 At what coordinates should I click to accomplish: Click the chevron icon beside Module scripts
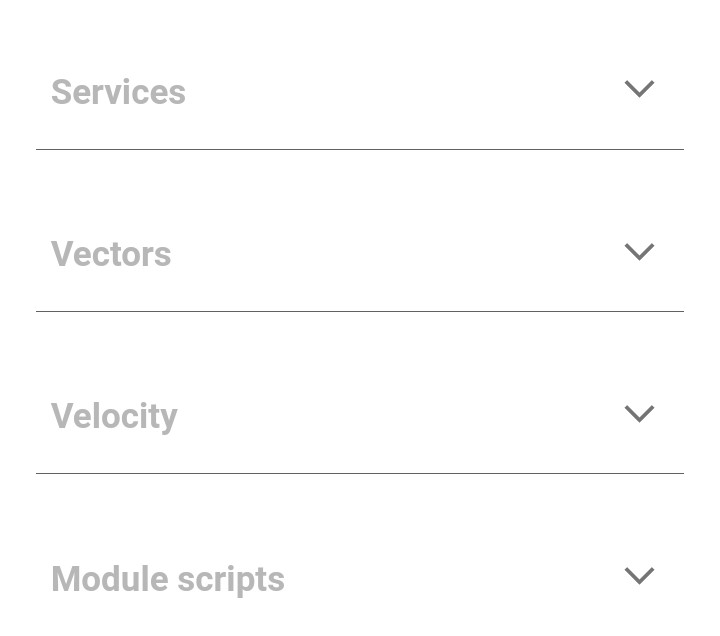639,576
